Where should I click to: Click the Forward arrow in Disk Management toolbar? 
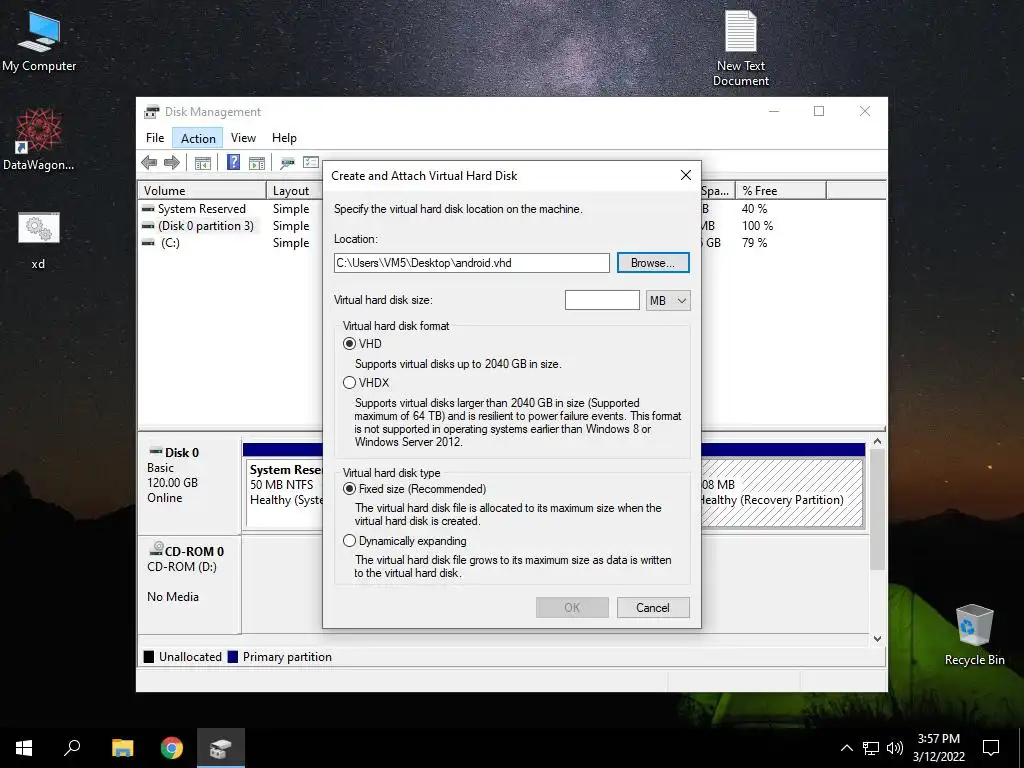click(x=172, y=162)
